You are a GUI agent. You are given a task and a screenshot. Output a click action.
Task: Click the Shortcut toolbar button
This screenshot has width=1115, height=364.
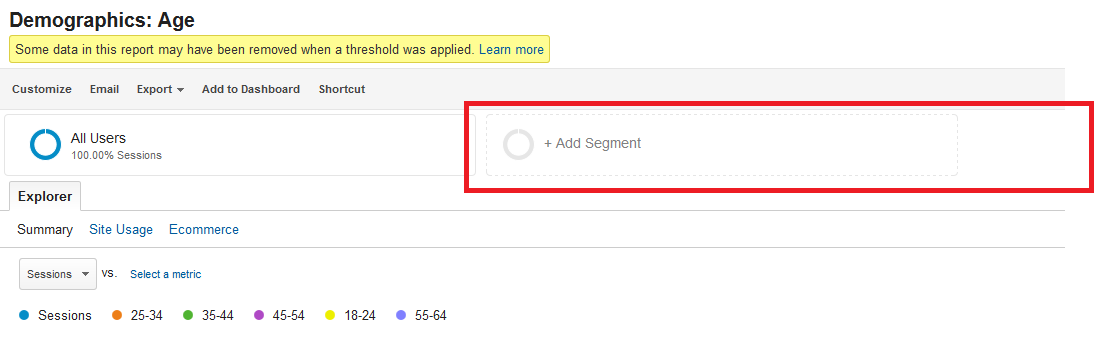[x=342, y=90]
